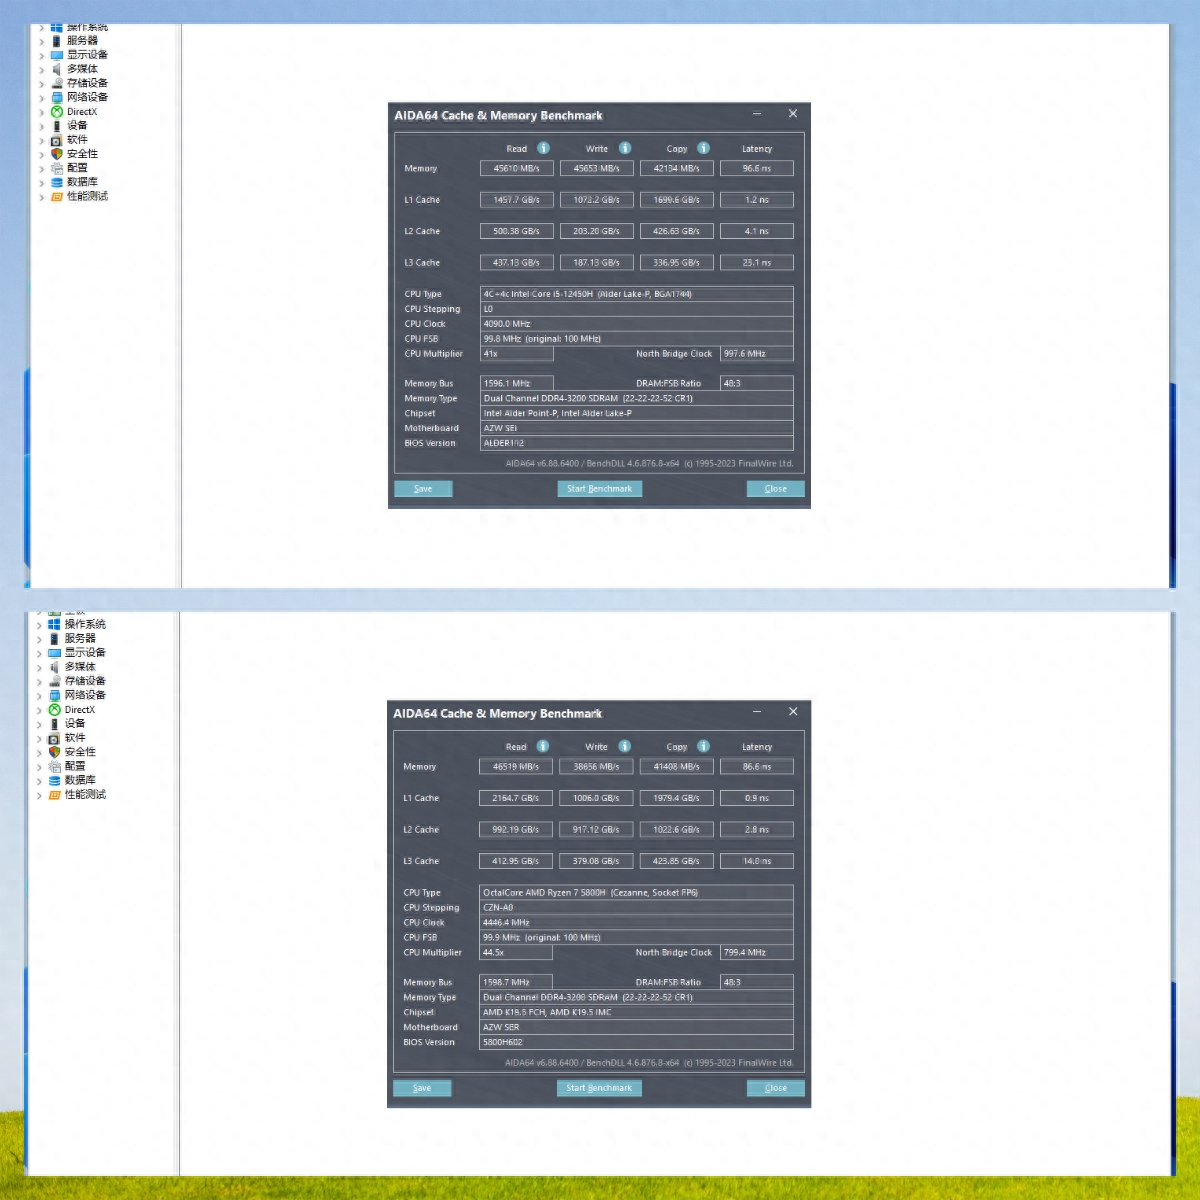Click the 软件 software icon in the lower tree

[55, 738]
